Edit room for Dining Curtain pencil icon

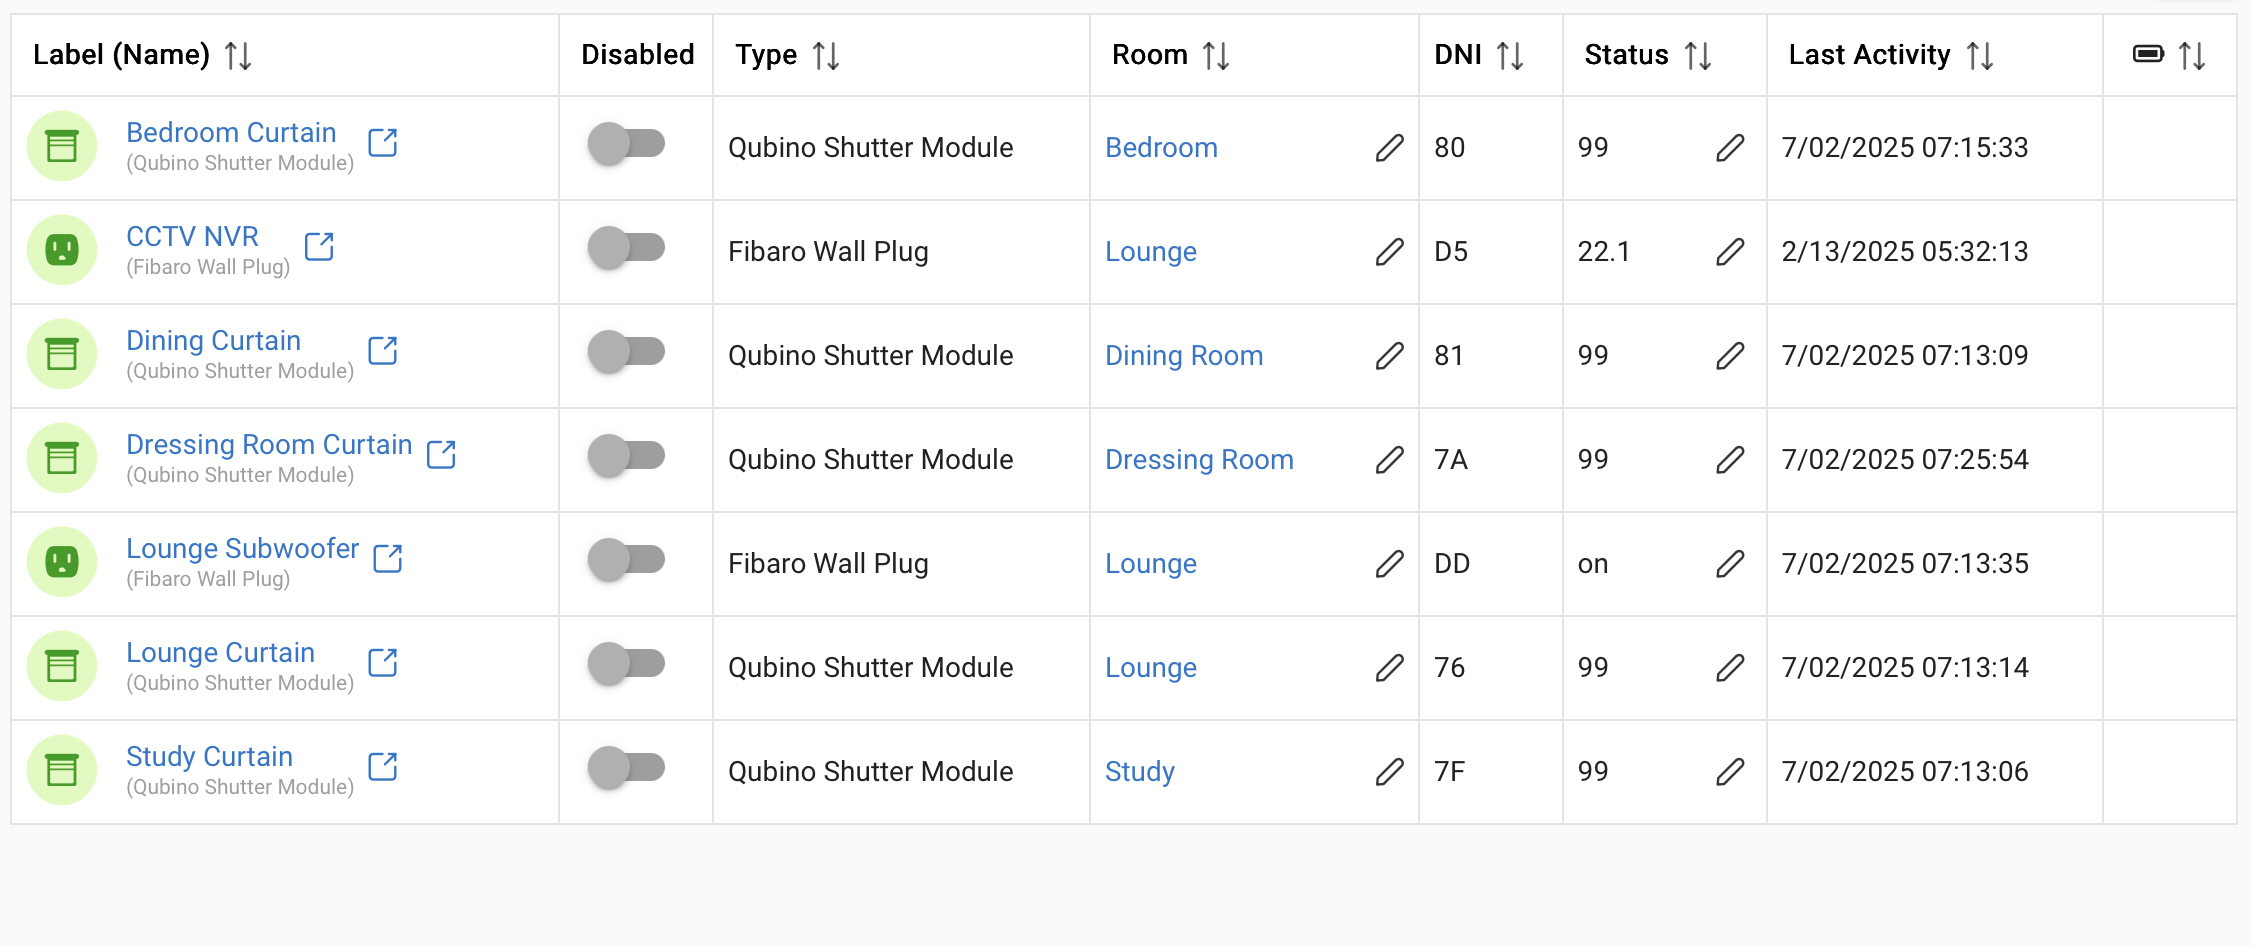[1389, 356]
